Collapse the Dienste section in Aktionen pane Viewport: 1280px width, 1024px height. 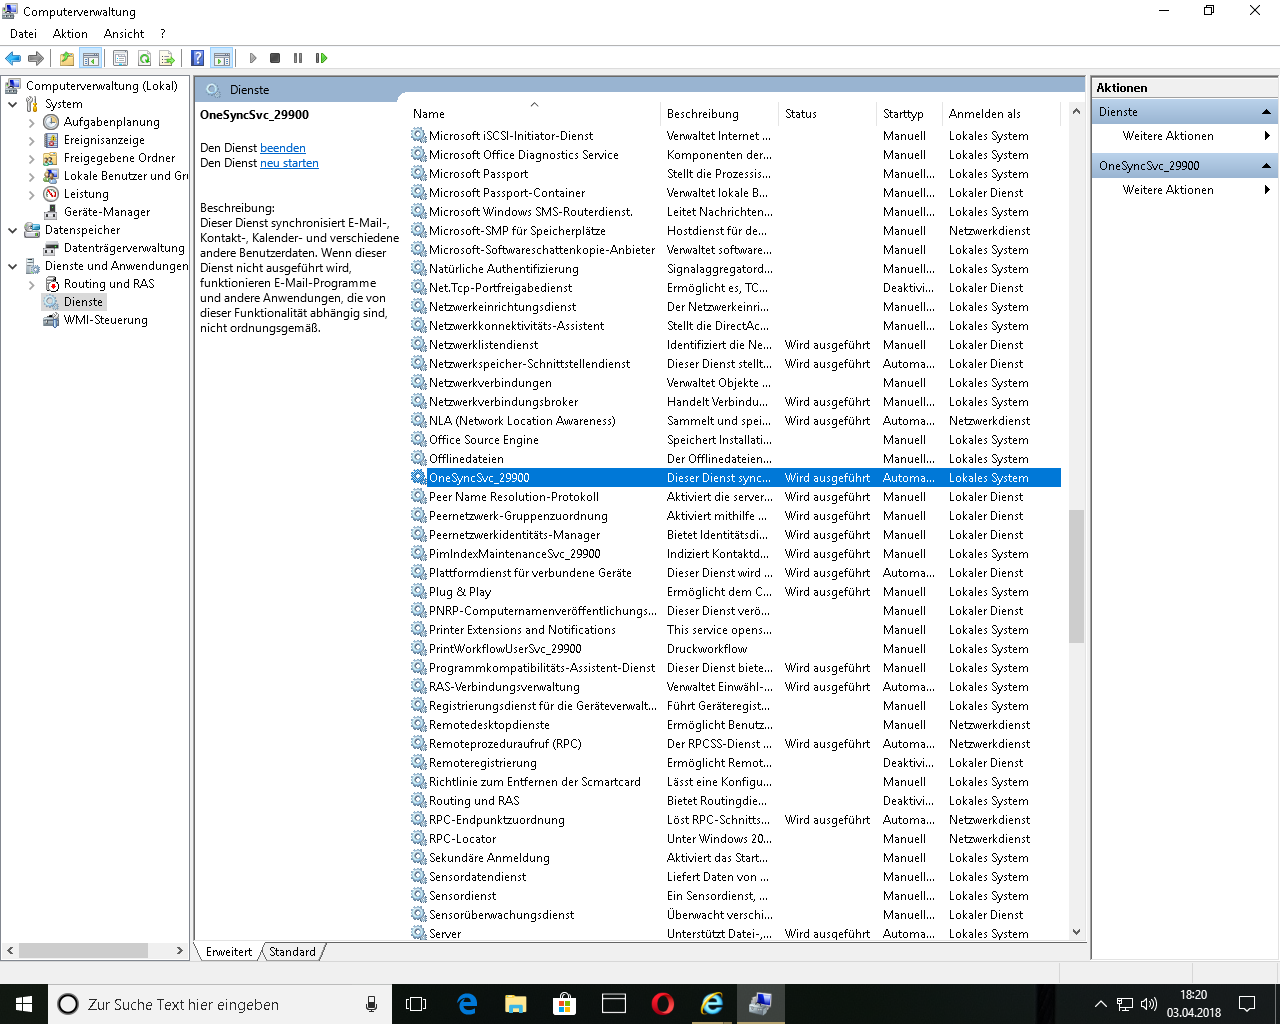(x=1266, y=112)
